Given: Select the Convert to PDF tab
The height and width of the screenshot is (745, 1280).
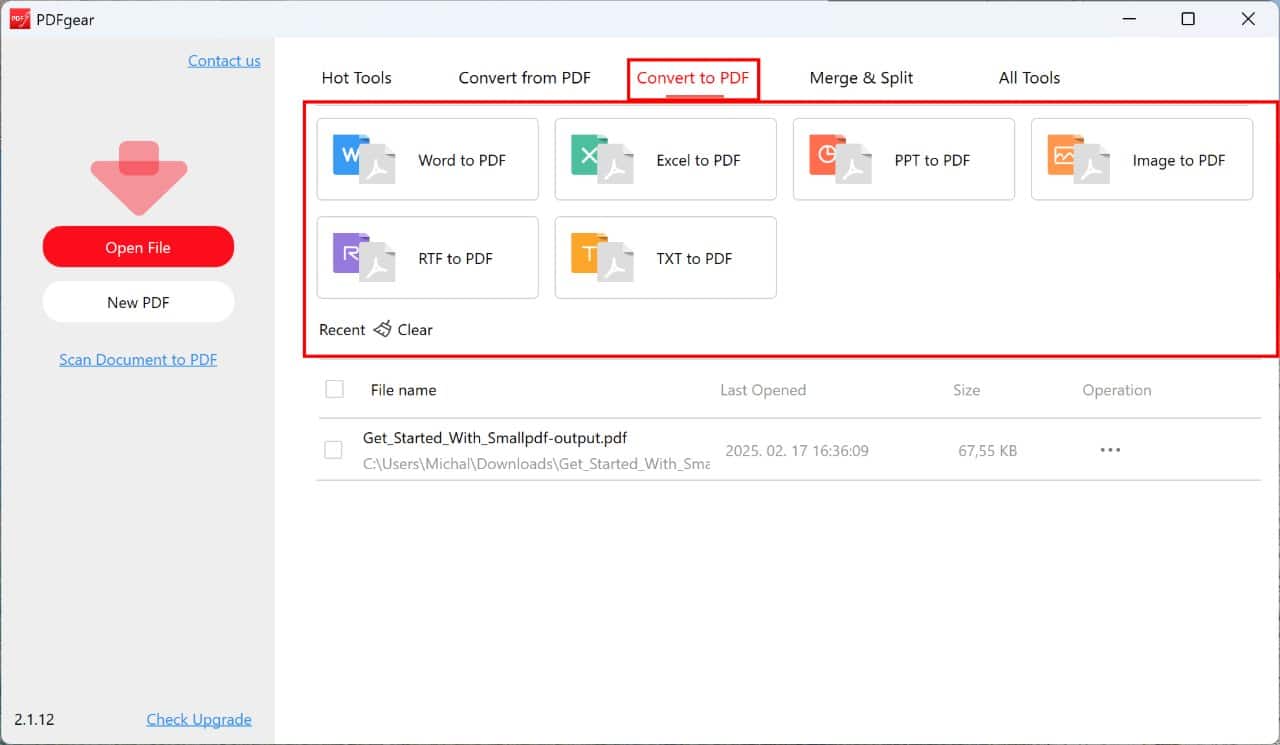Looking at the screenshot, I should [x=693, y=78].
